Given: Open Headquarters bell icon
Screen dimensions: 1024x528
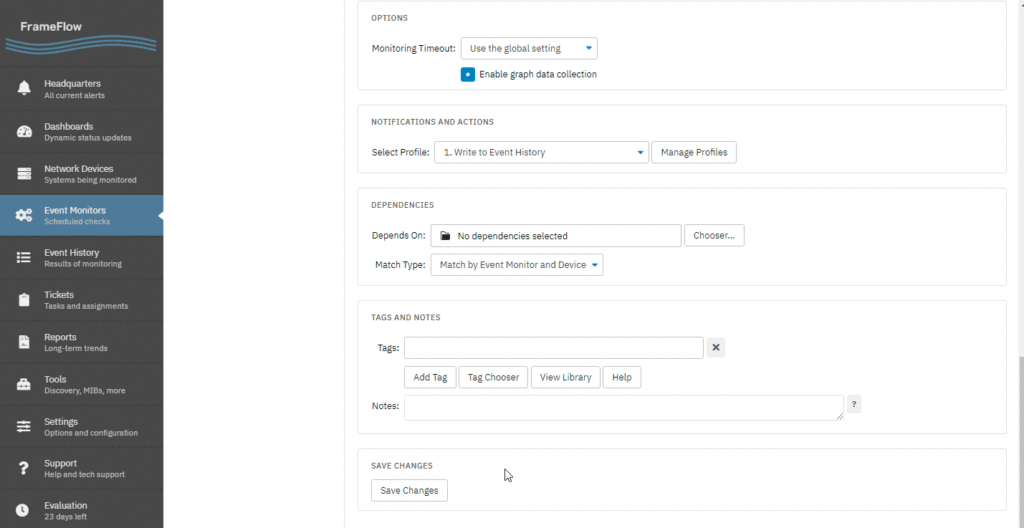Looking at the screenshot, I should tap(24, 89).
